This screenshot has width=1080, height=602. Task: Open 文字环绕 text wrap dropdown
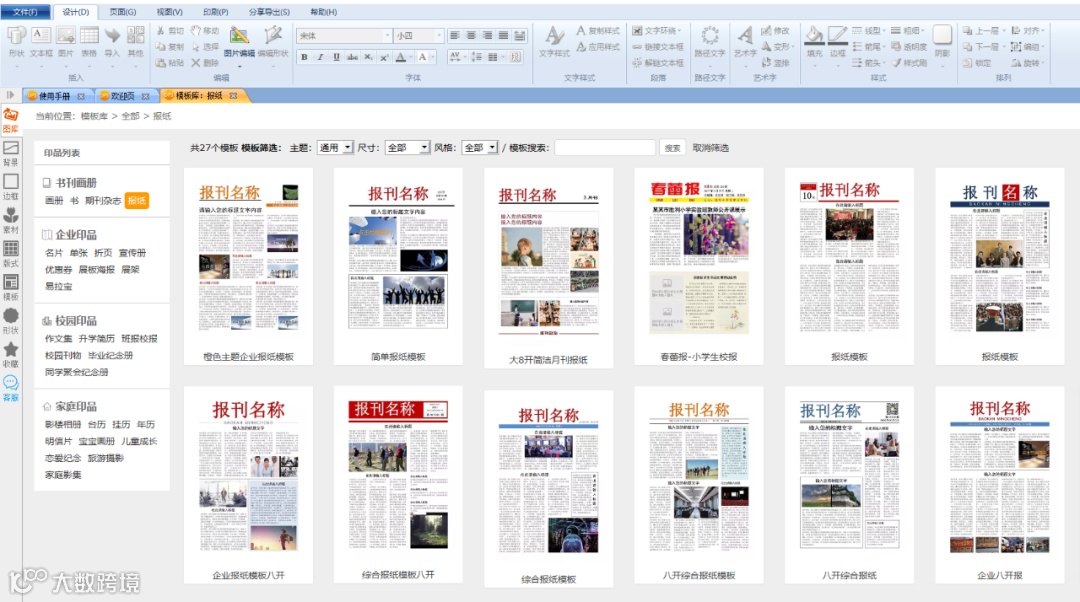pos(657,31)
